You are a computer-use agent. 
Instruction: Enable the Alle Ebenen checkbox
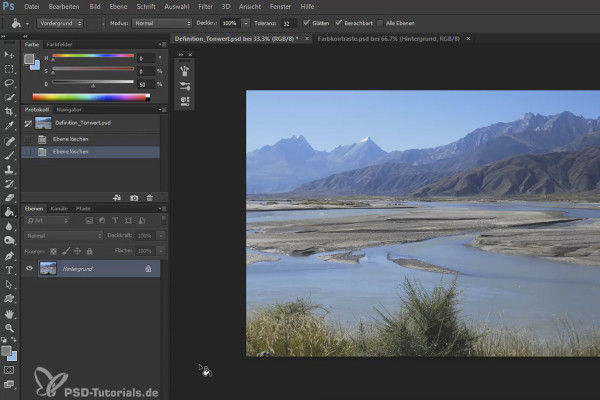[380, 23]
